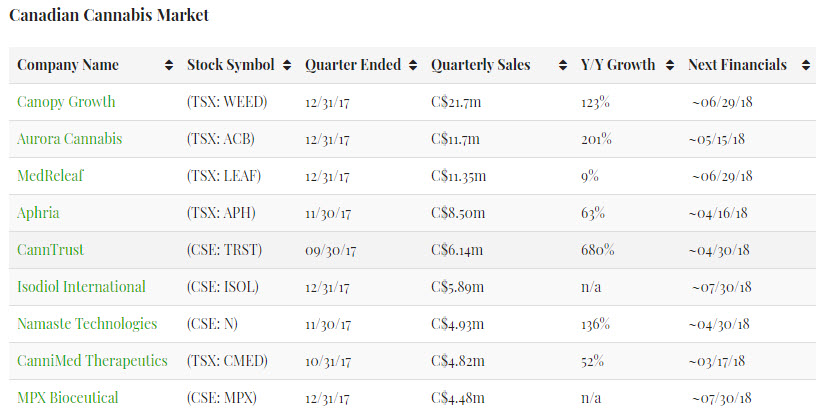Click the Aphria company link
The image size is (817, 413).
(38, 213)
